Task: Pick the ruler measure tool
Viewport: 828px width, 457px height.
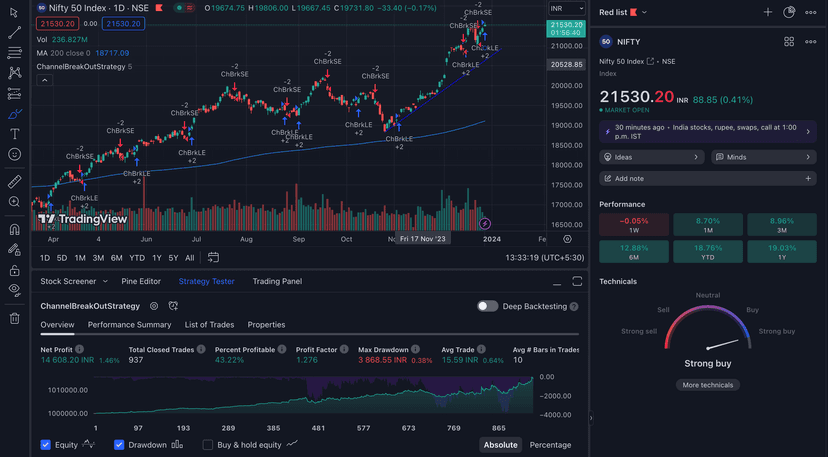Action: pos(14,182)
